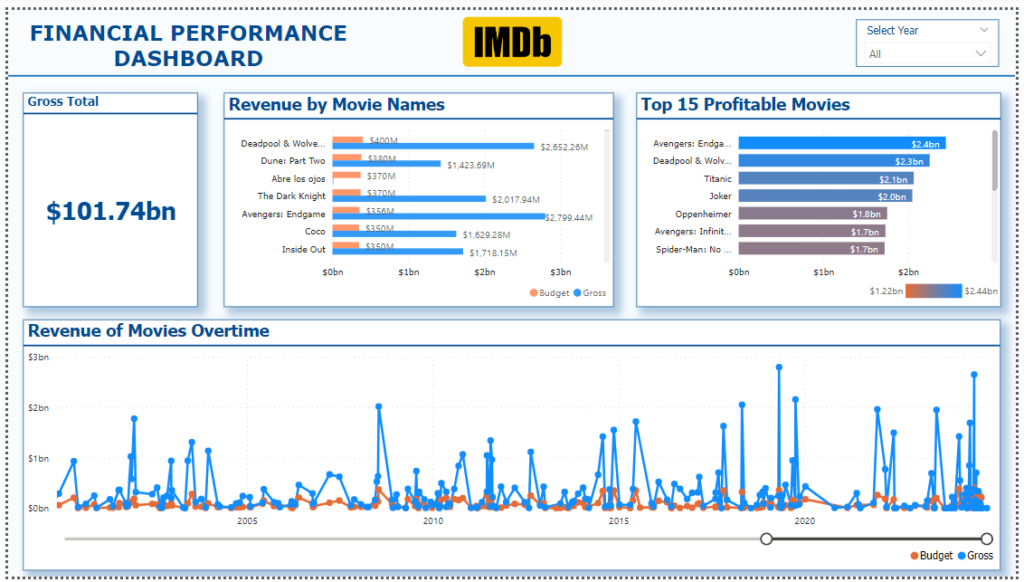Expand the Select Year slicer header chevron
Screen dimensions: 1024x582
[x=984, y=30]
